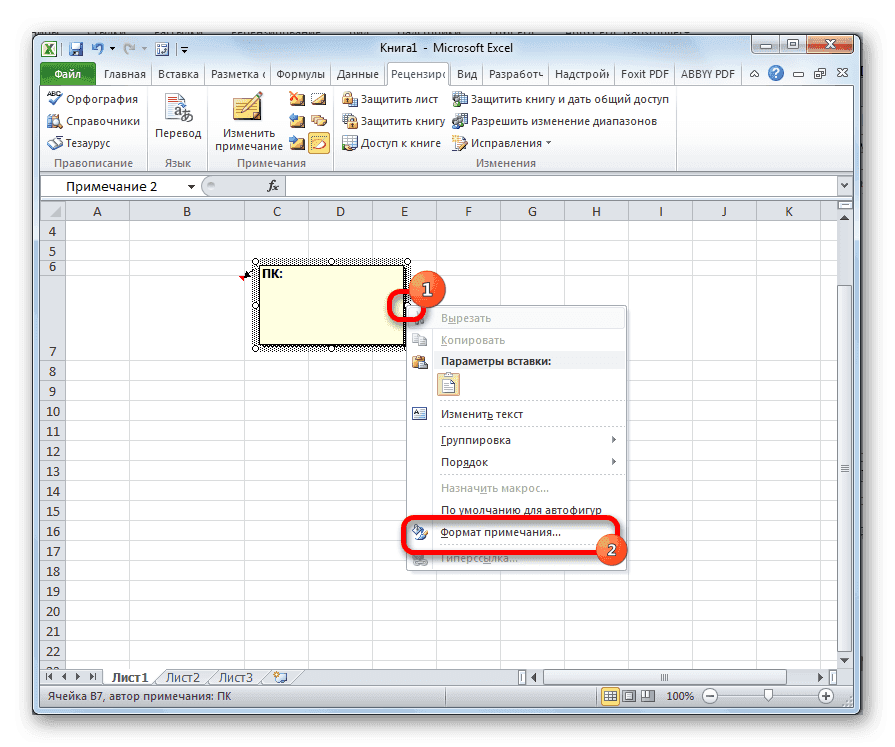Switch to the Рецензирование ribbon tab

click(x=417, y=73)
